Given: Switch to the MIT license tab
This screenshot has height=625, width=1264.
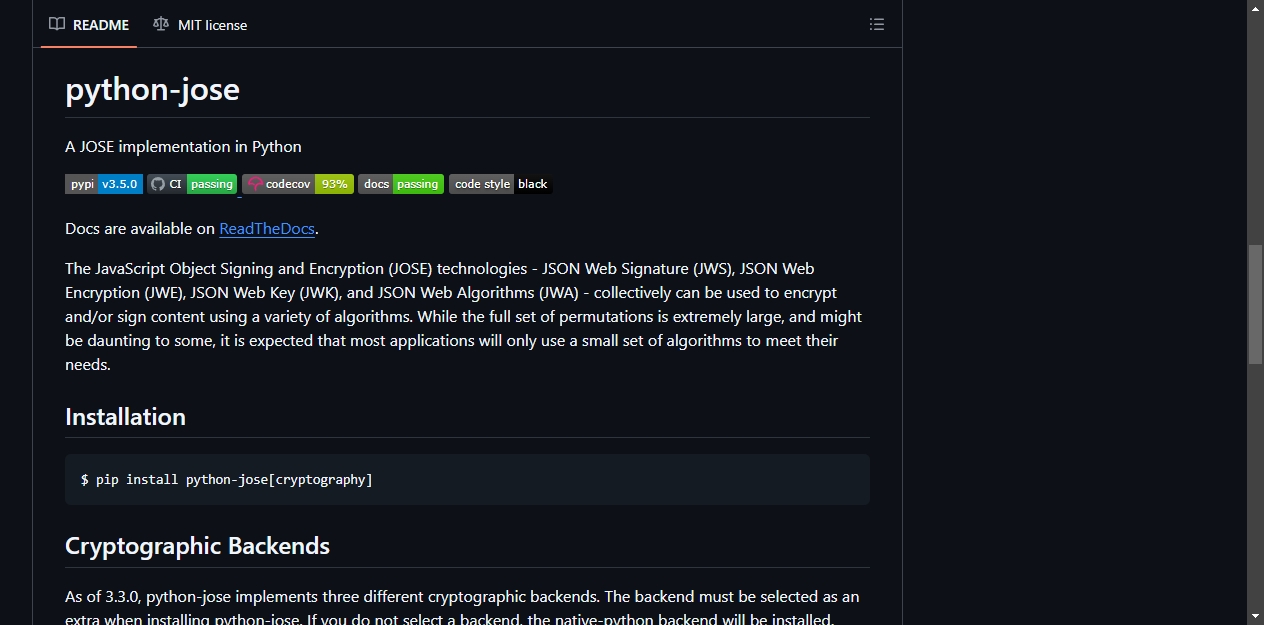Looking at the screenshot, I should (200, 24).
